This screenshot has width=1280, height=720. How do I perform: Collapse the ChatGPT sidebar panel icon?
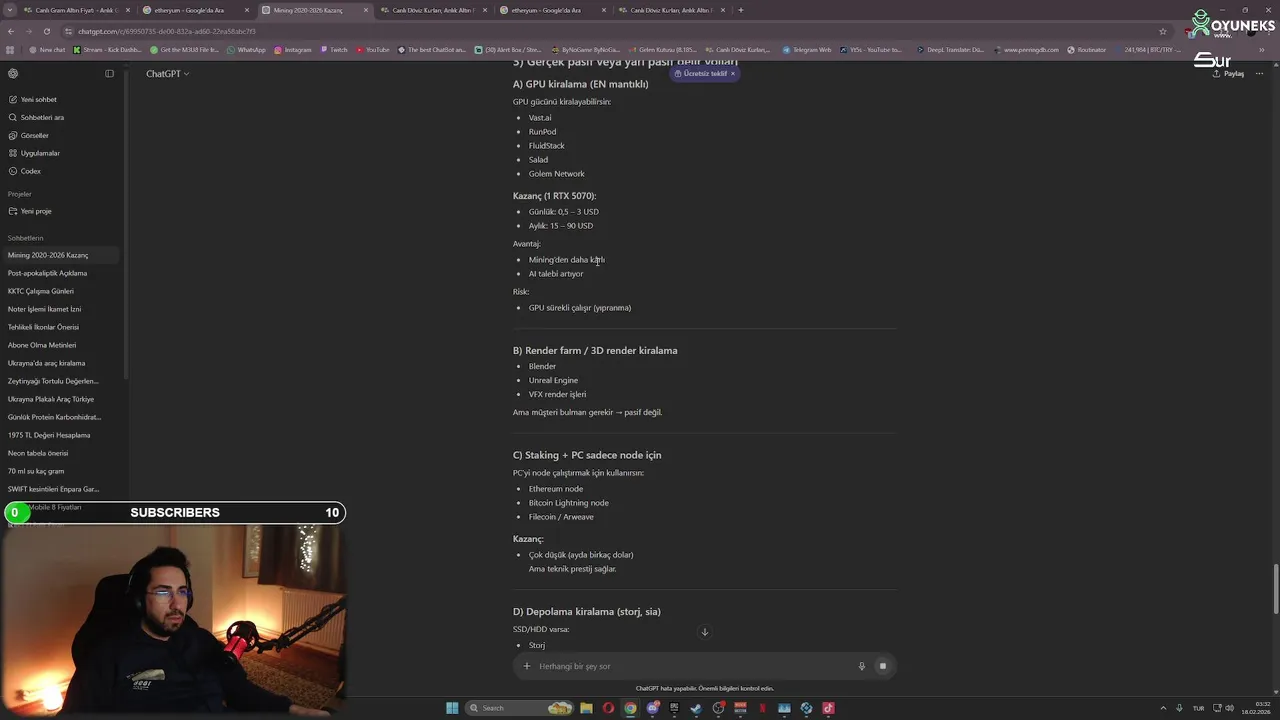[110, 74]
